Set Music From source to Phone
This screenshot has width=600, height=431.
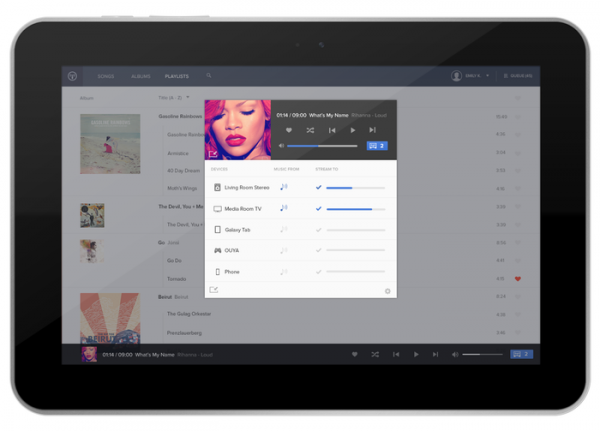284,271
